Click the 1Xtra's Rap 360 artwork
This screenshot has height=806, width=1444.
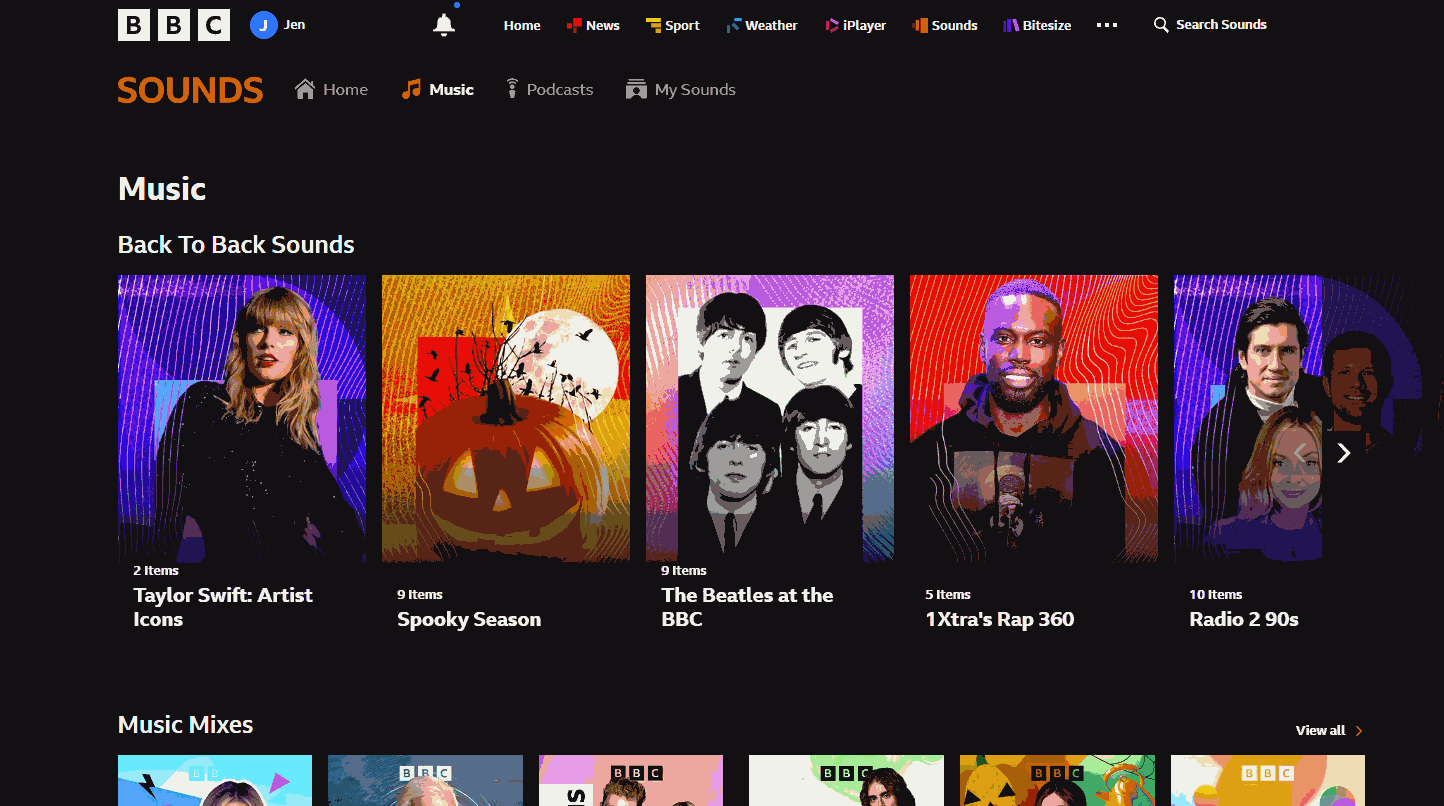(x=1034, y=418)
